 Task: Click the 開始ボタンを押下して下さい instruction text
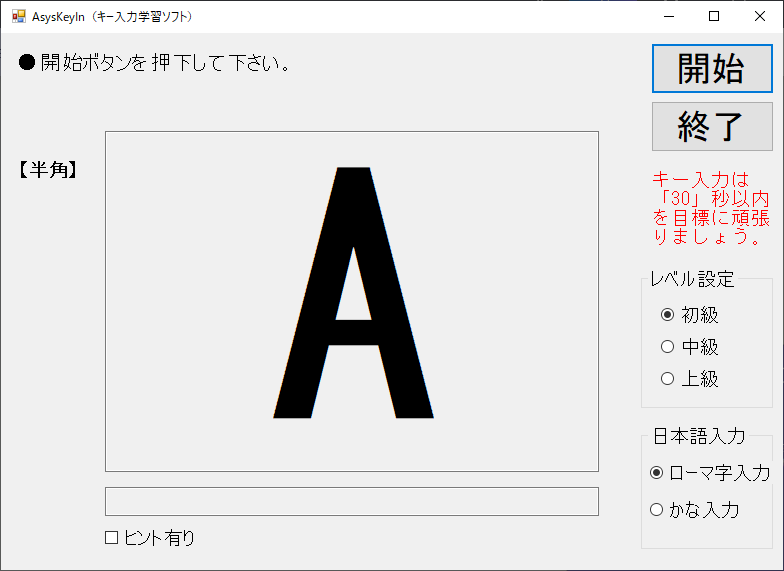(x=155, y=63)
